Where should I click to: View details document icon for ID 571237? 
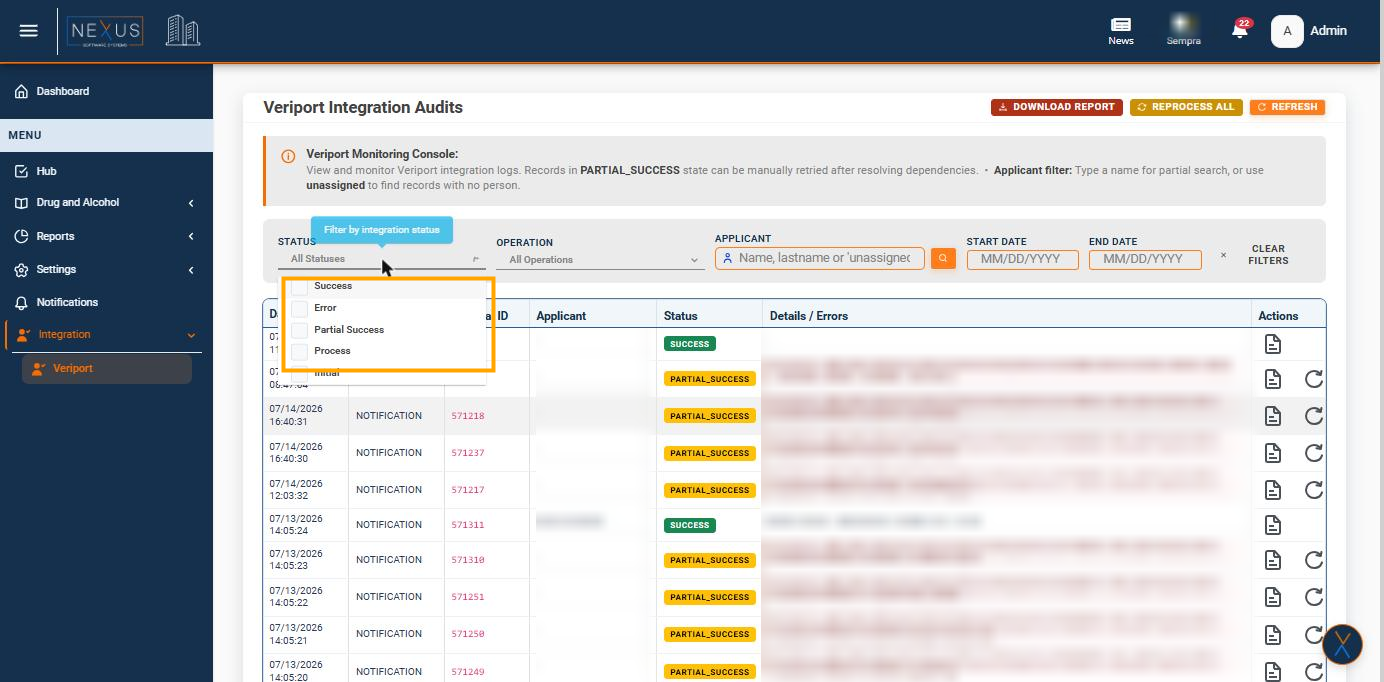point(1272,453)
